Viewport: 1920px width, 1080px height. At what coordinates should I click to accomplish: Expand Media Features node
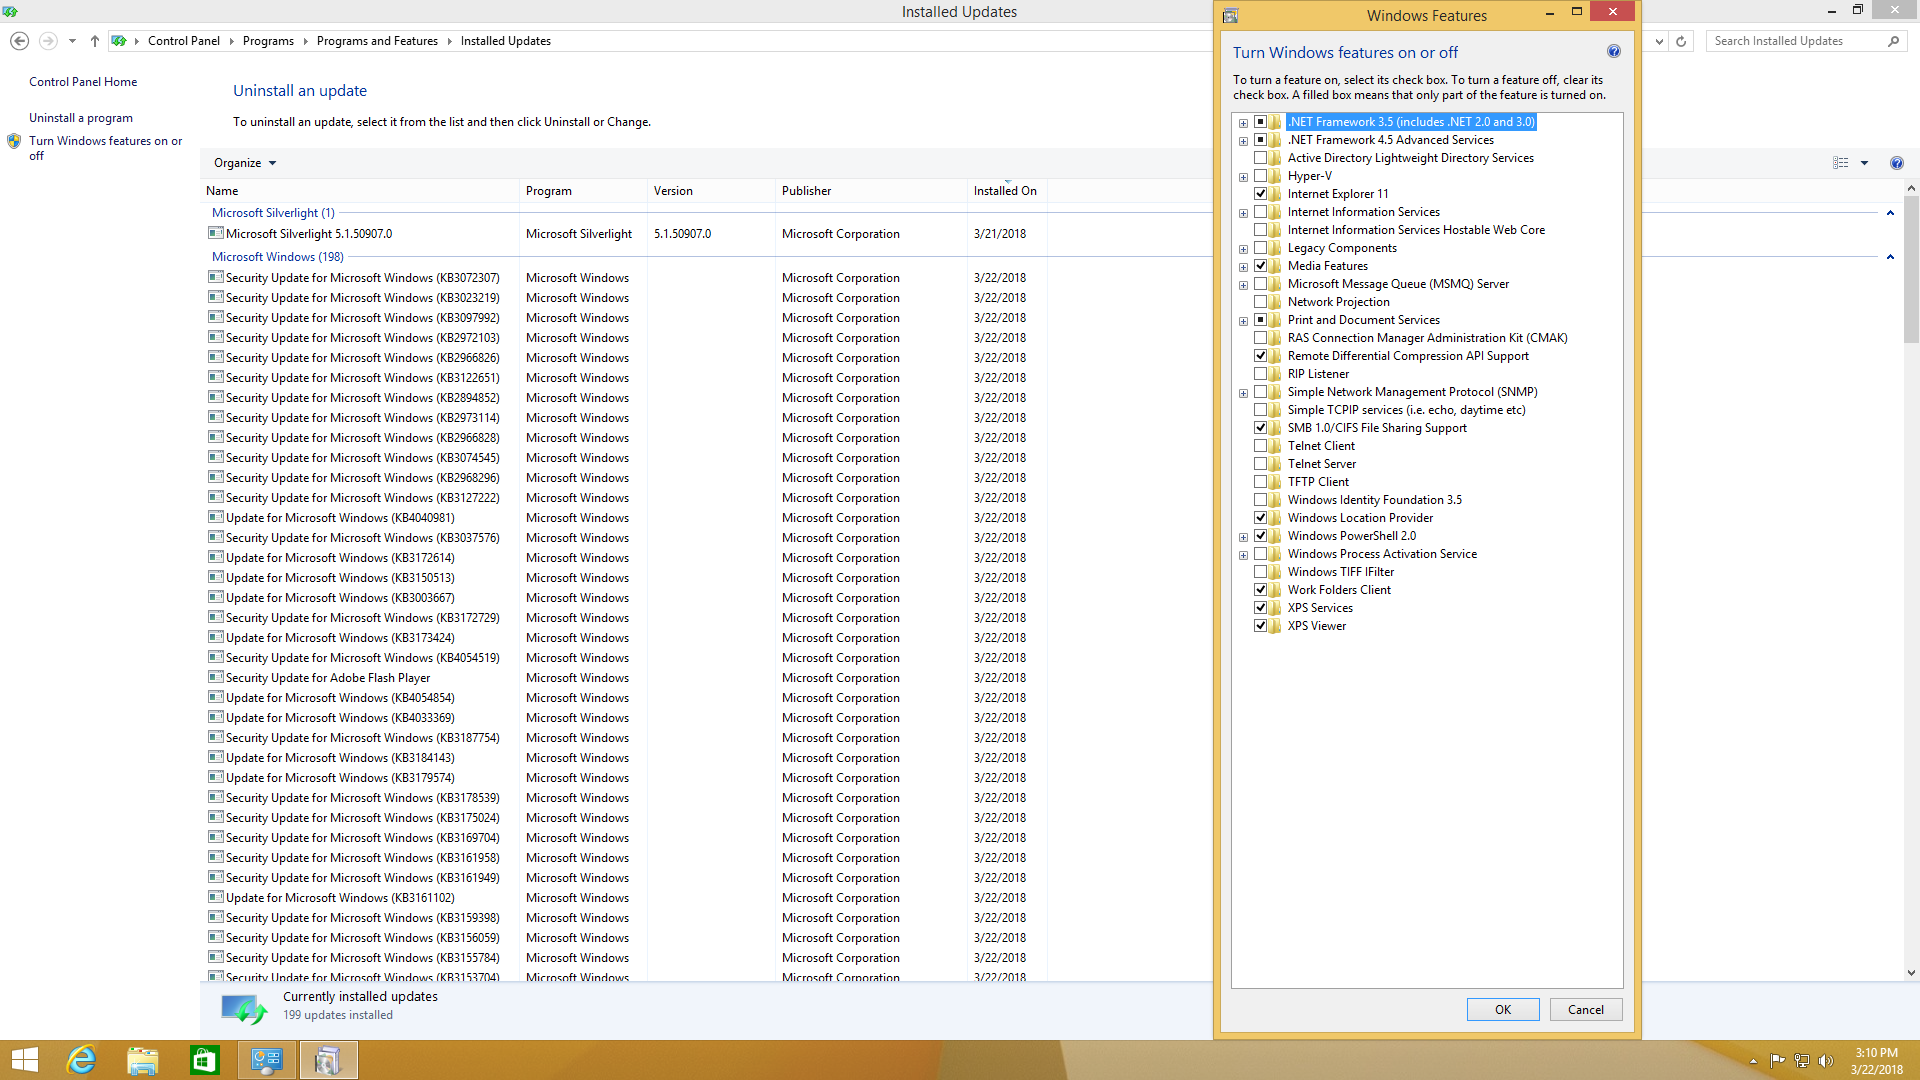[x=1243, y=267]
